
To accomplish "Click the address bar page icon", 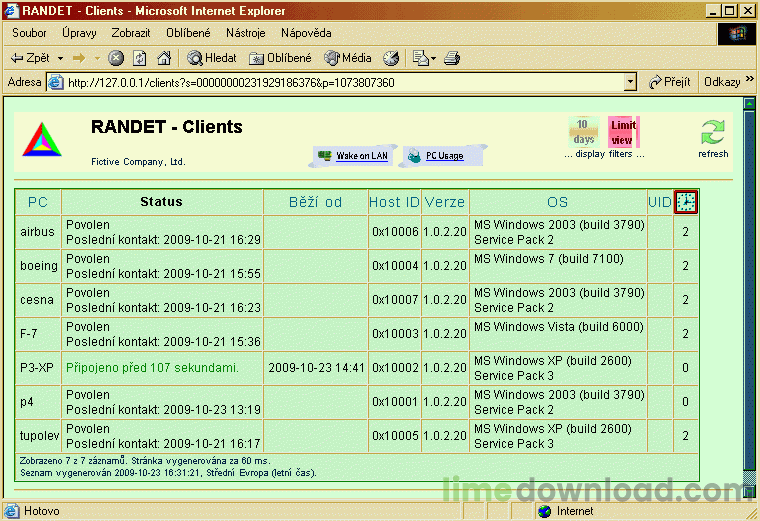I will coord(56,82).
